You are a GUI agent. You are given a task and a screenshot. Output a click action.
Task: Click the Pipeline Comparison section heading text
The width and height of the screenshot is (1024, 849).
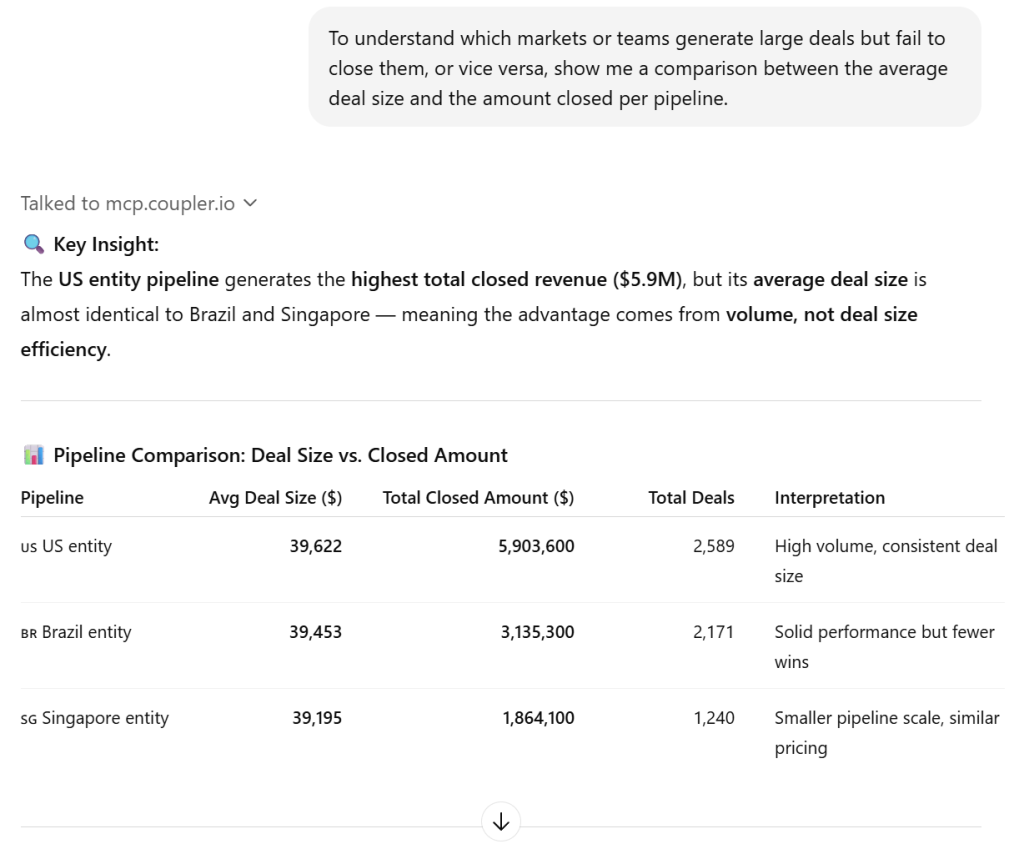280,456
